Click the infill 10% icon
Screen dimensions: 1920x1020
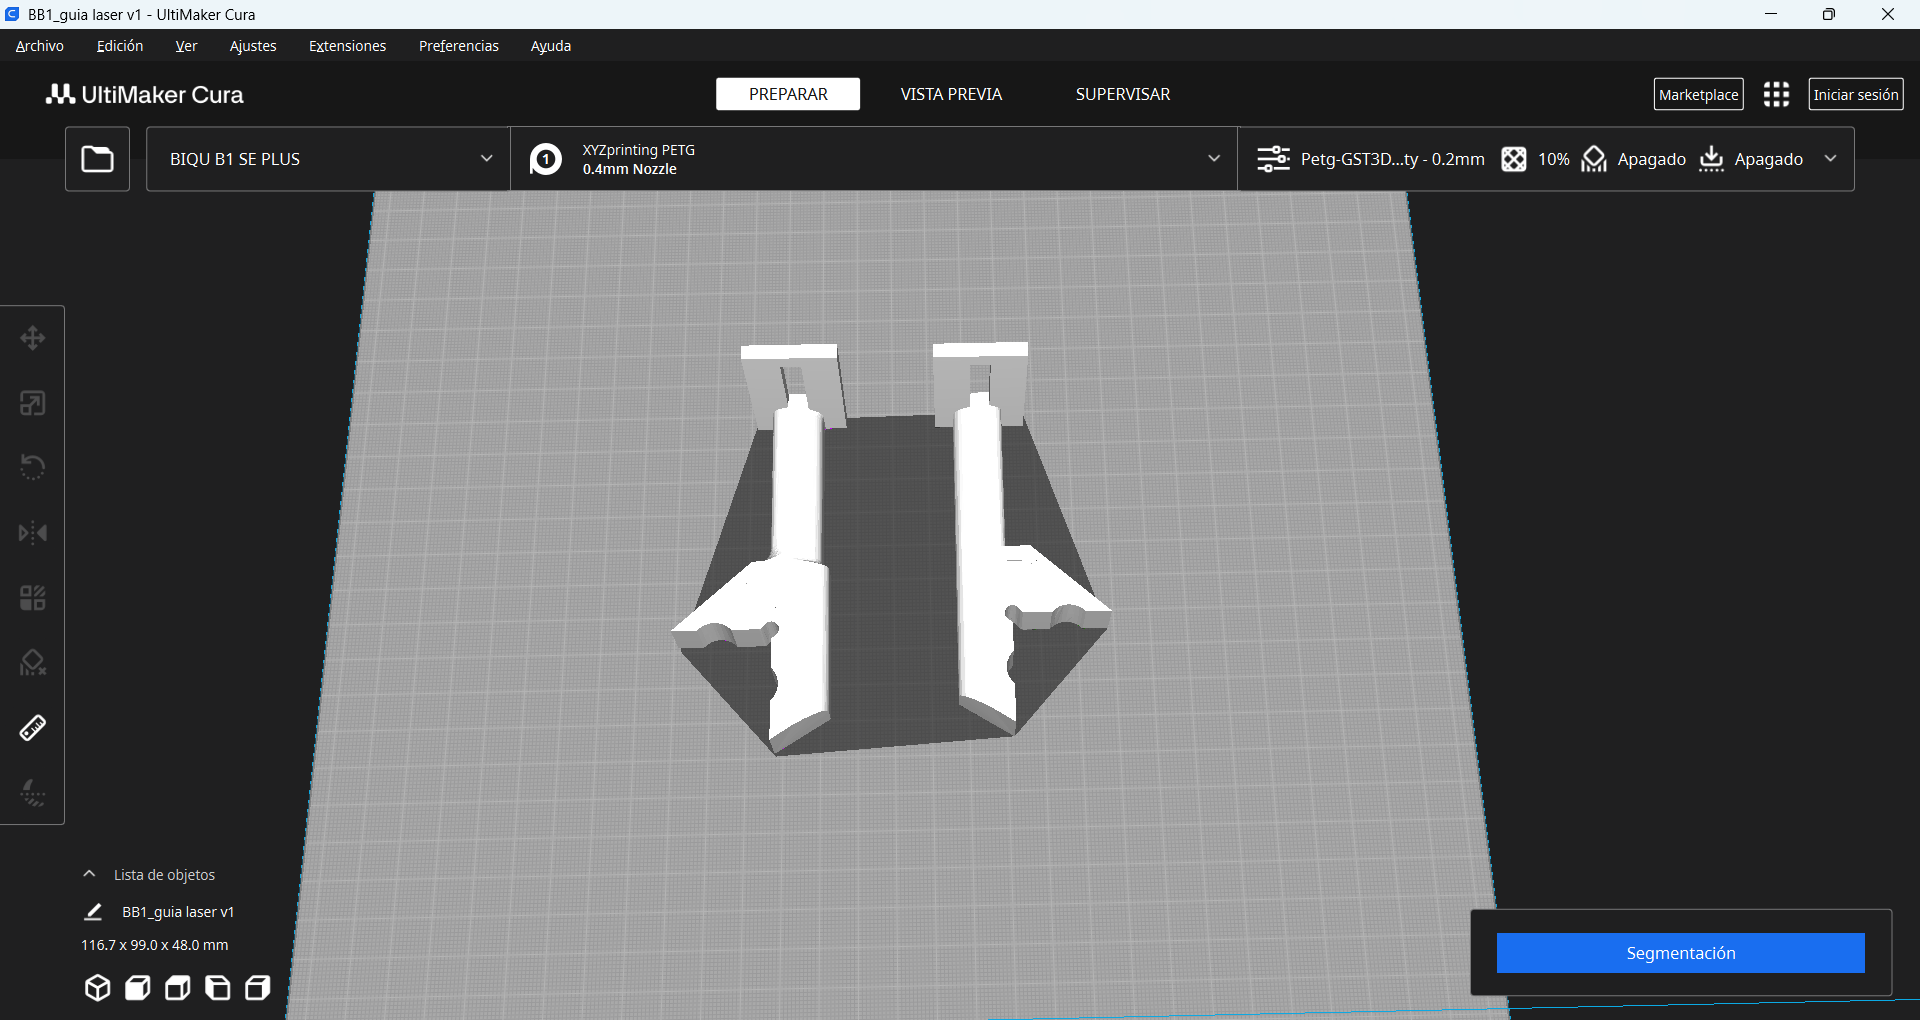(x=1514, y=159)
